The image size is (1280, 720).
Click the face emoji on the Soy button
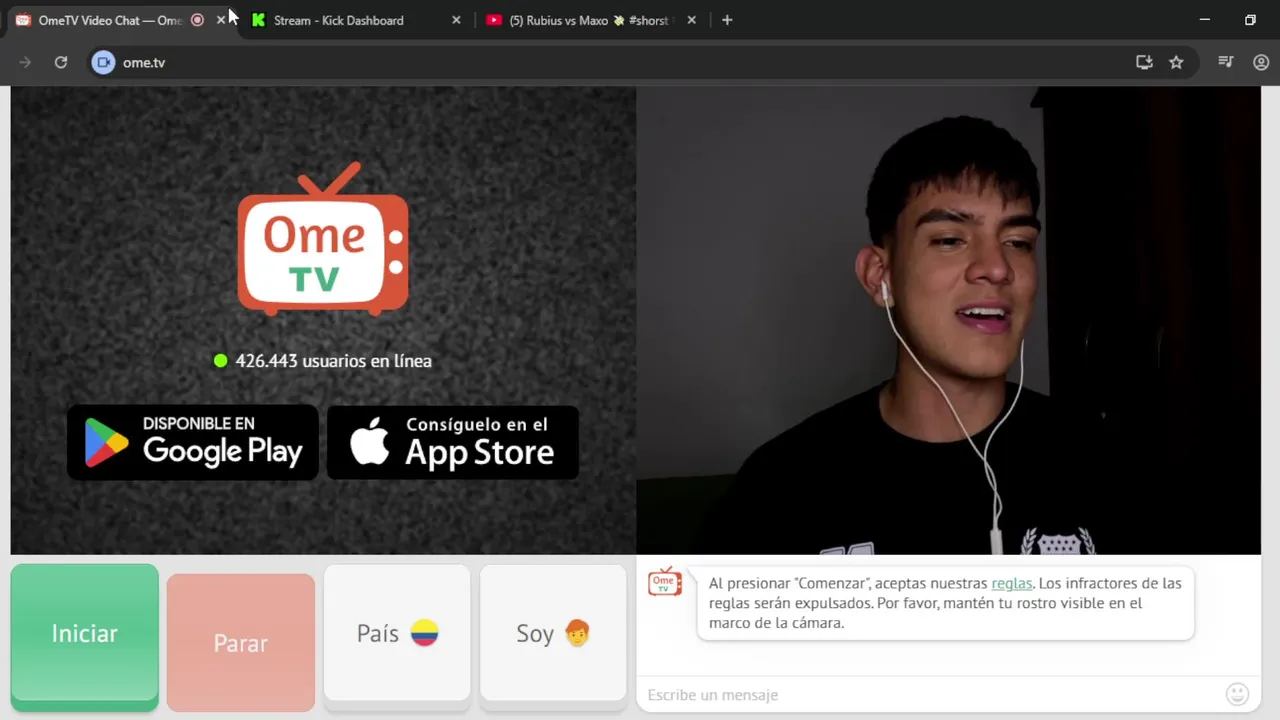click(577, 633)
